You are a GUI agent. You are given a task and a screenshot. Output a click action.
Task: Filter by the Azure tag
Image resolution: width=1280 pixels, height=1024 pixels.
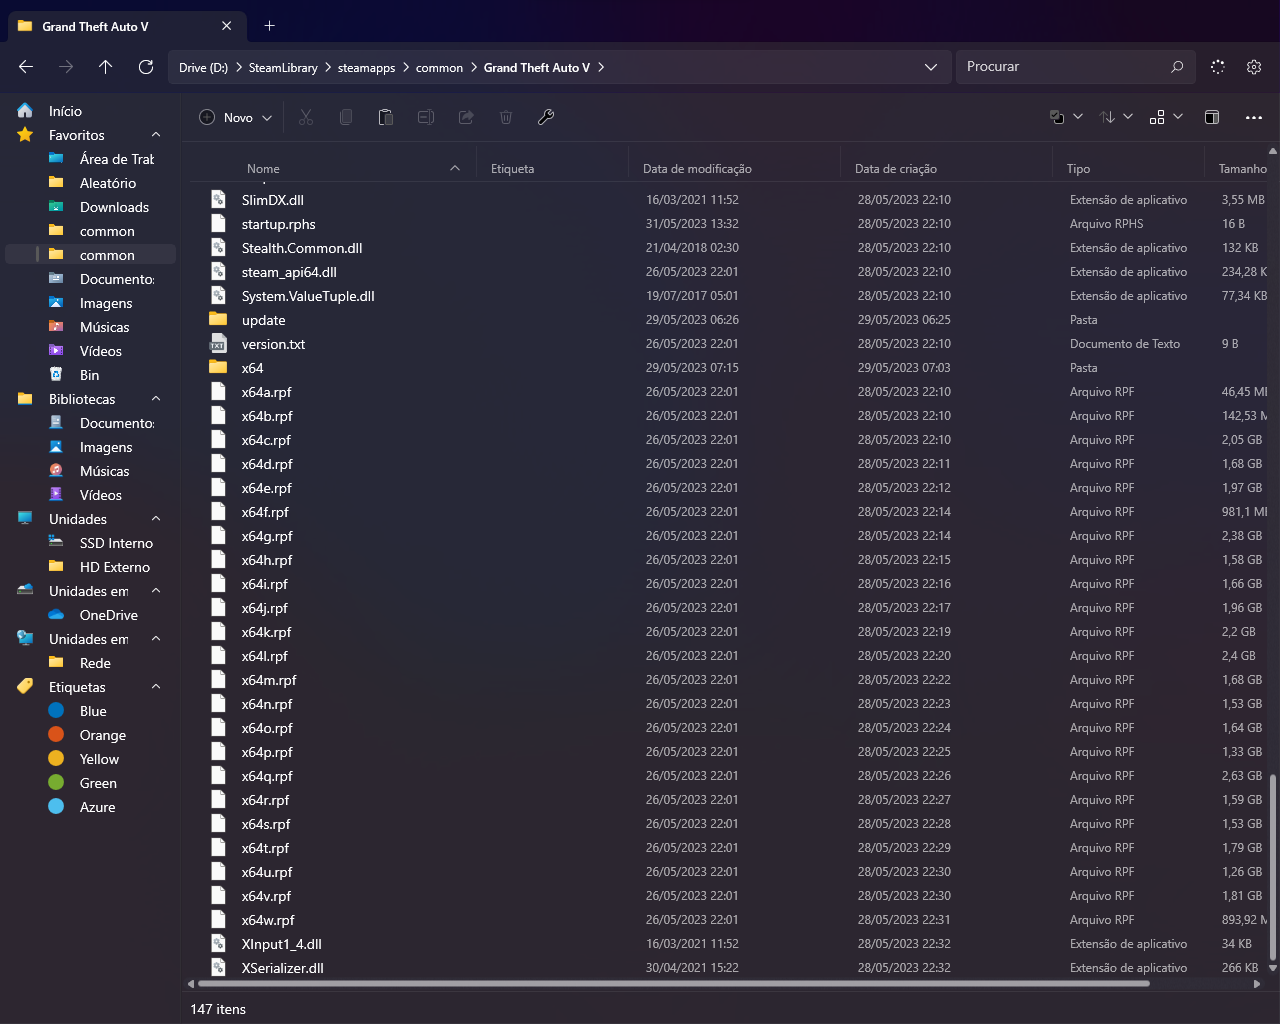[97, 807]
